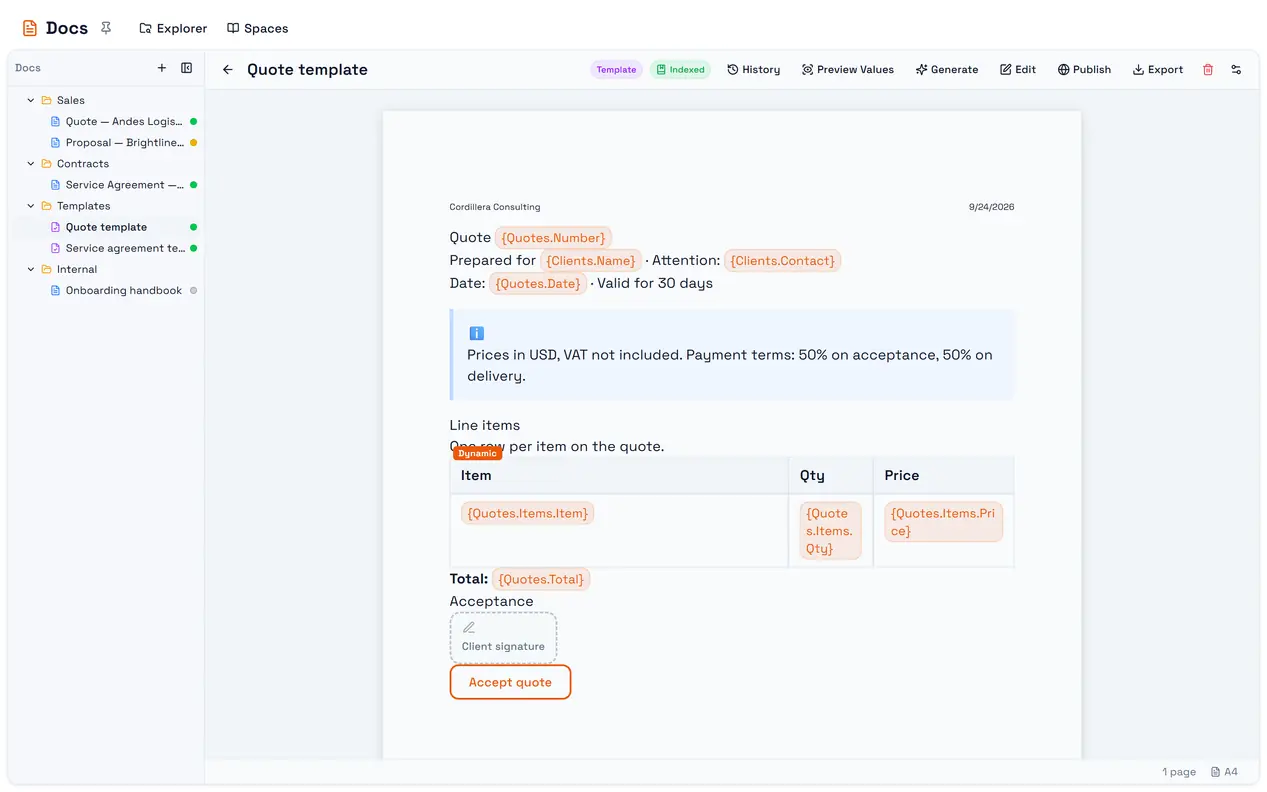
Task: Click the Docs logo icon
Action: [30, 28]
